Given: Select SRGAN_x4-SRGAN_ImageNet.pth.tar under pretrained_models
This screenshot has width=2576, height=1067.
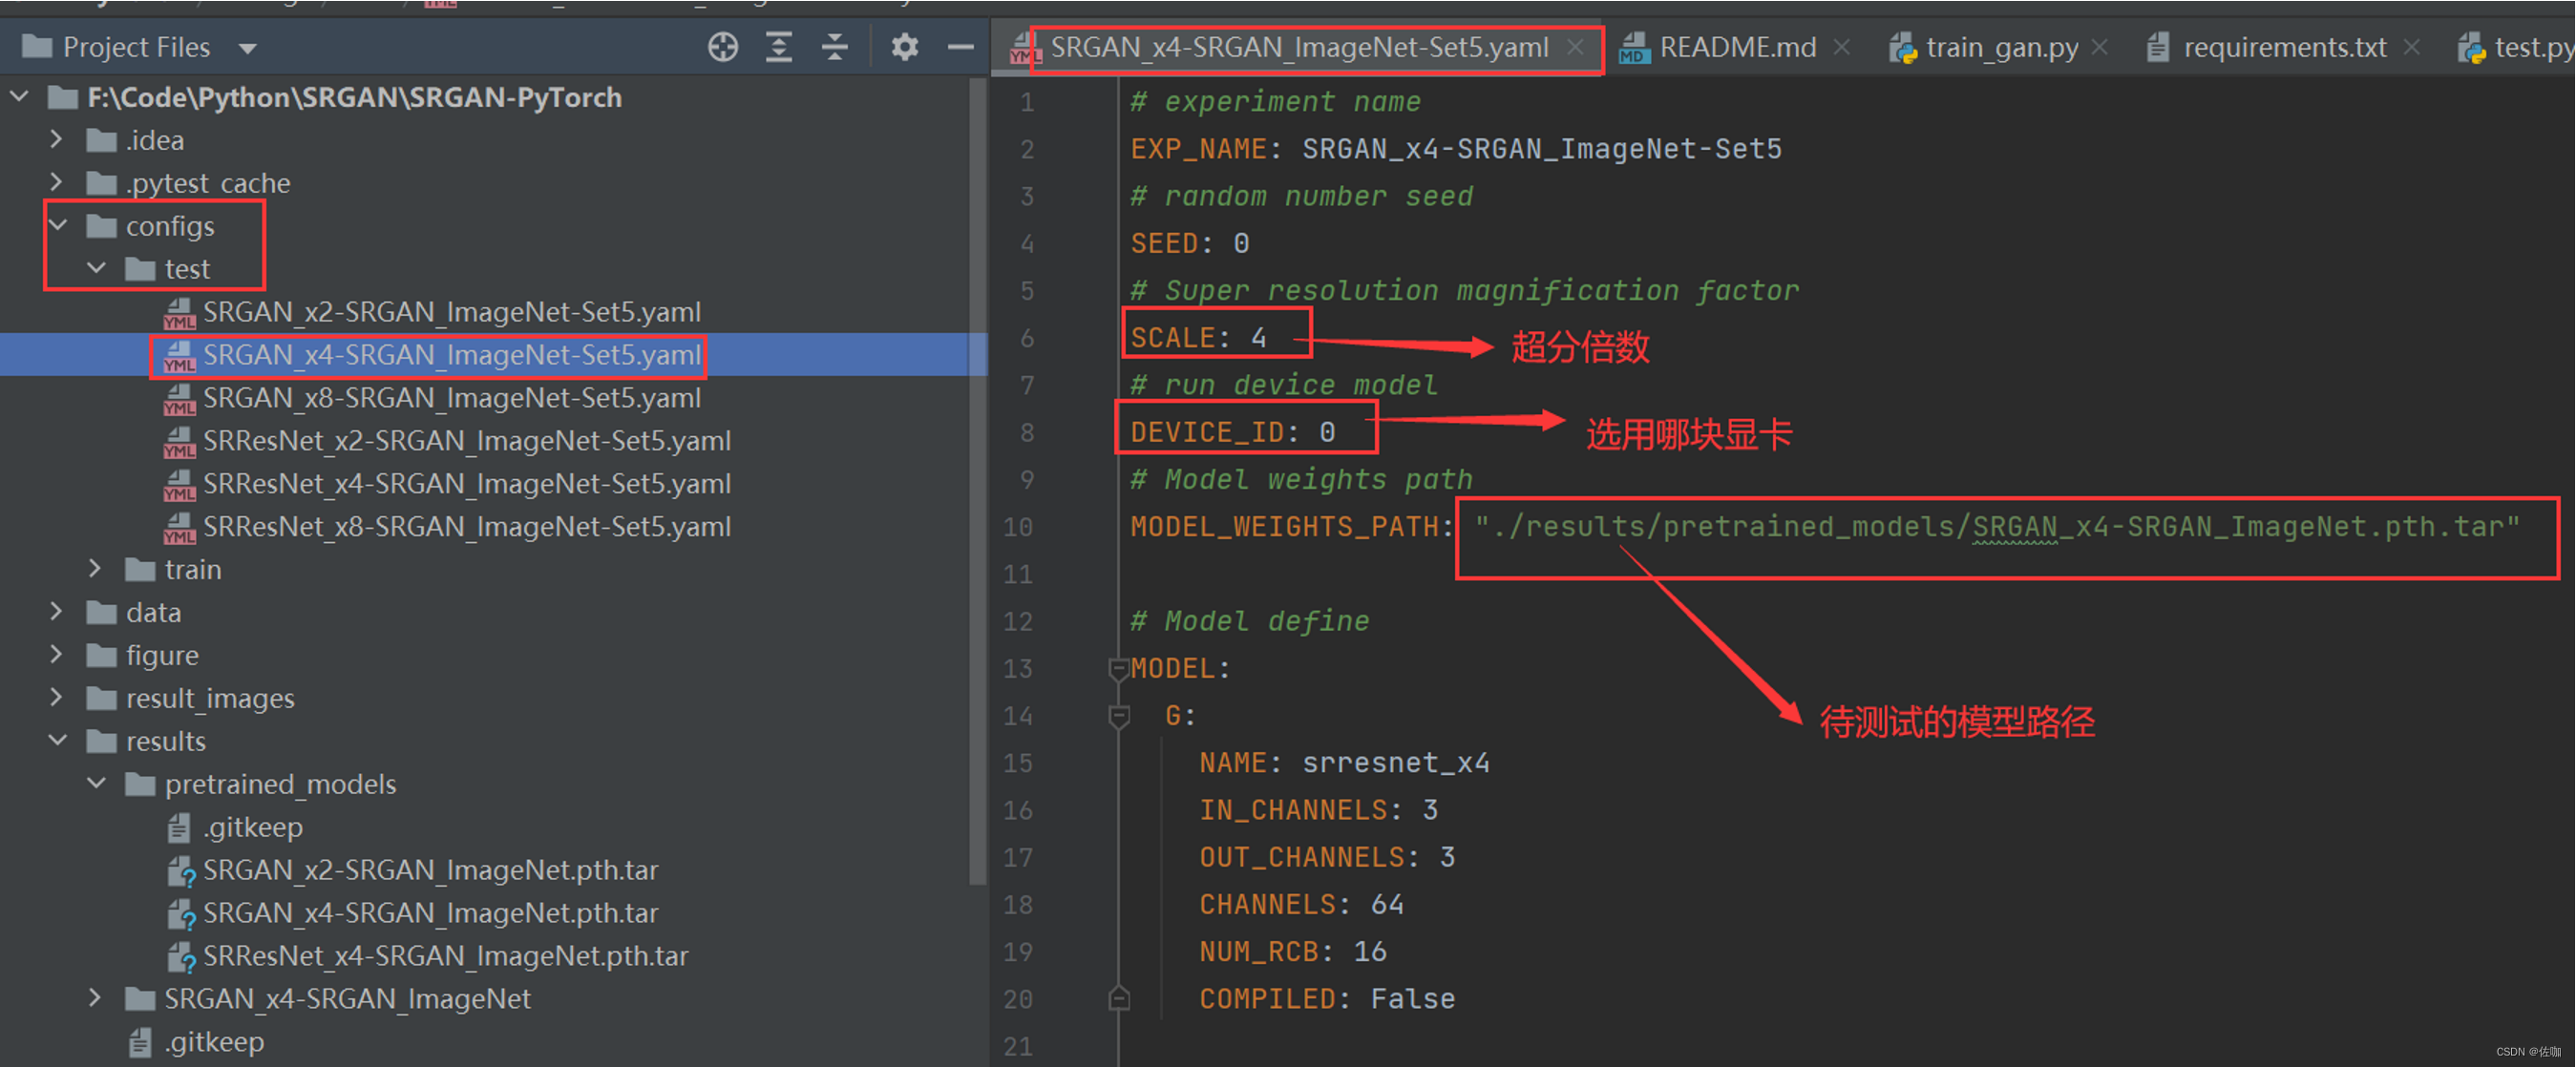Looking at the screenshot, I should pos(430,912).
